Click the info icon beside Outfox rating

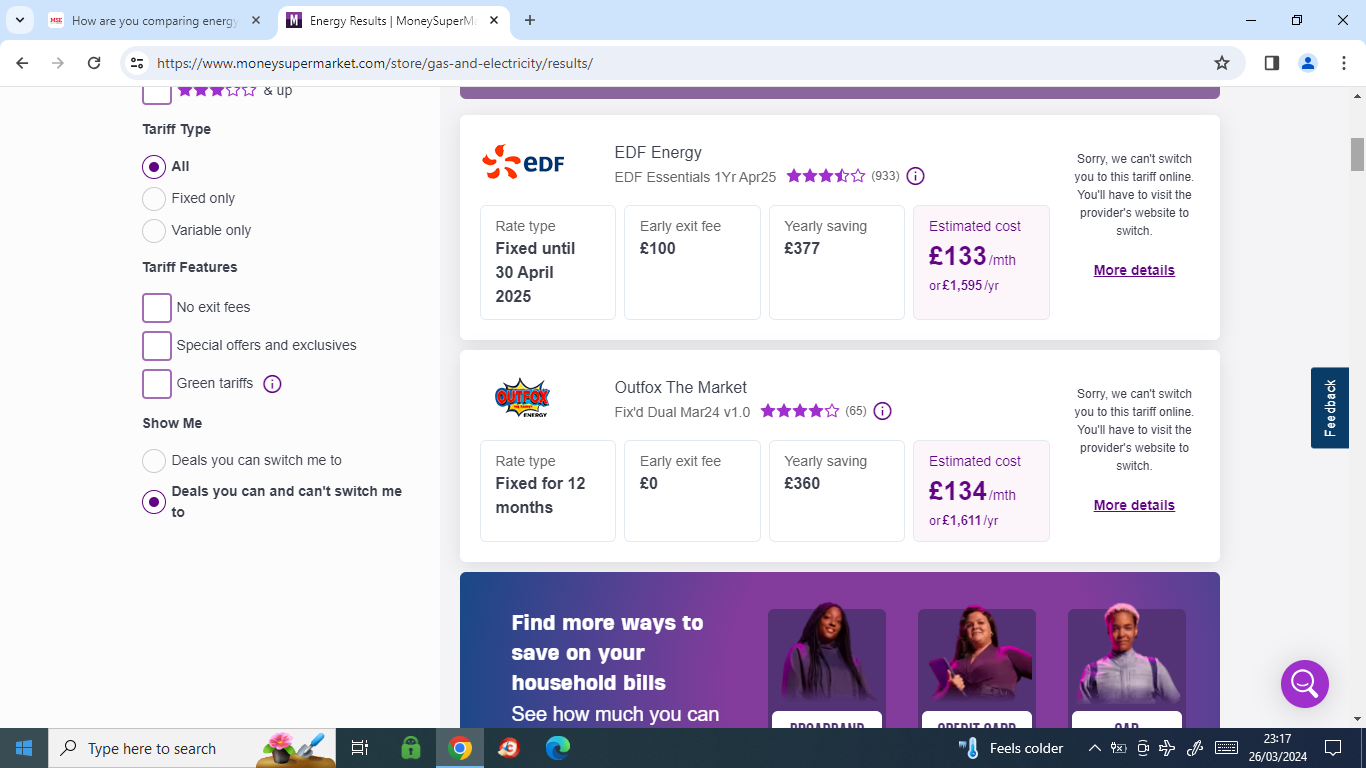point(882,411)
